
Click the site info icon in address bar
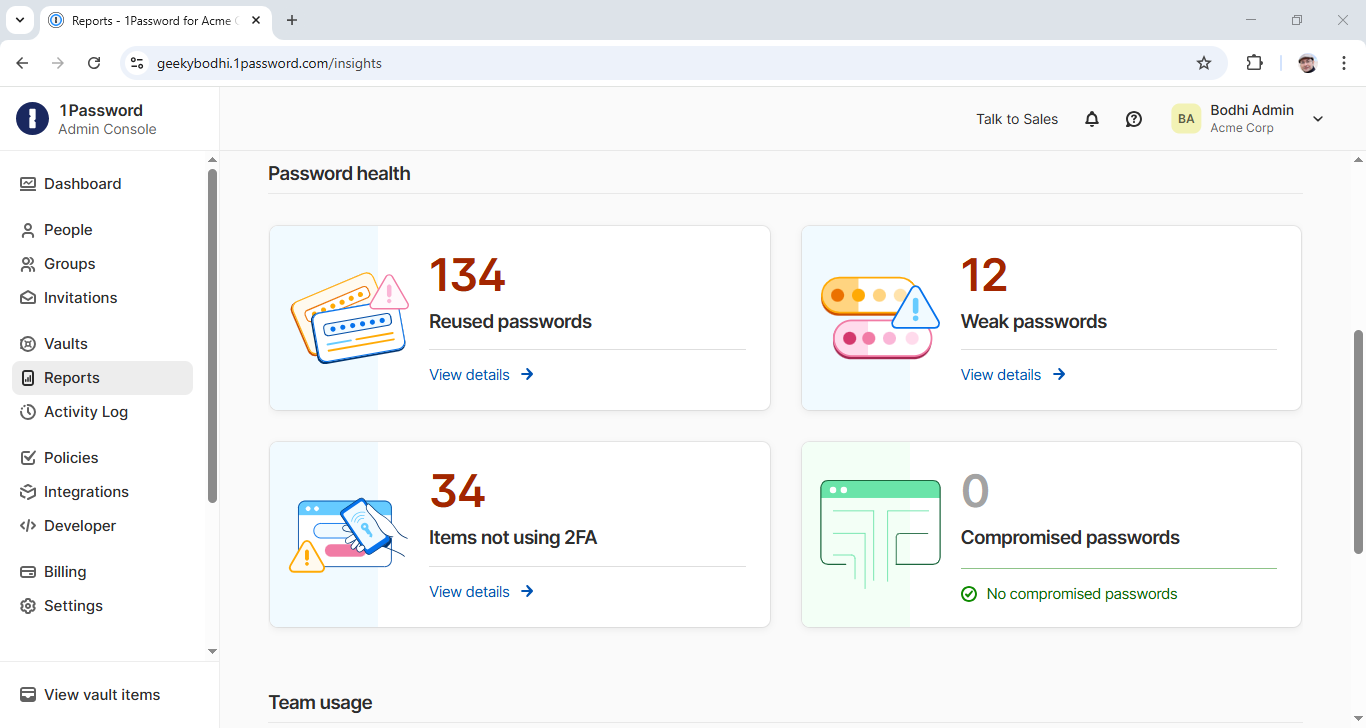[x=138, y=63]
